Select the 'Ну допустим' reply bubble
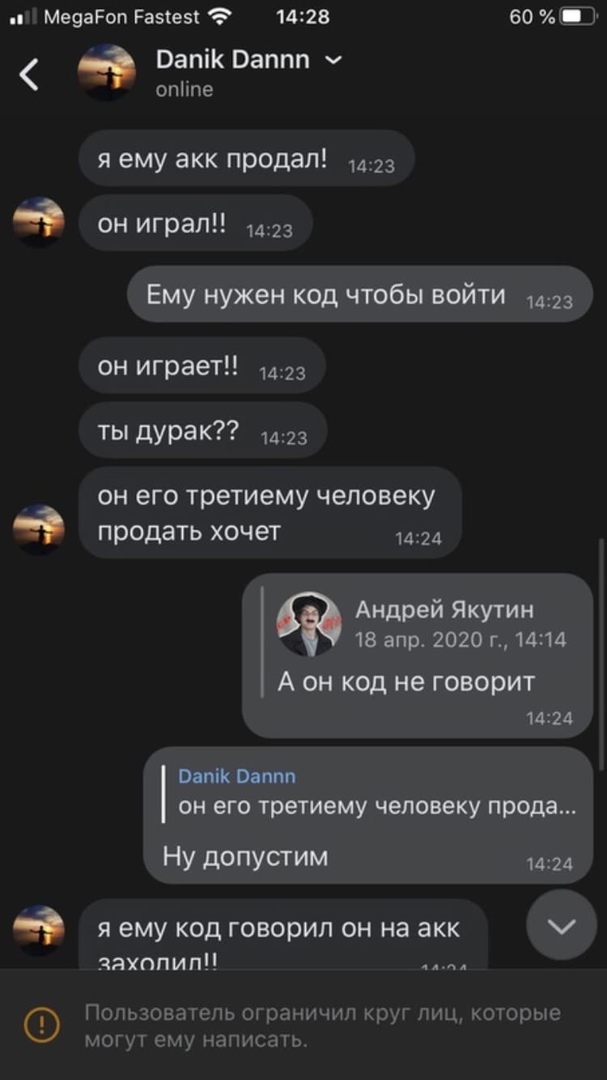Image resolution: width=607 pixels, height=1080 pixels. tap(368, 816)
